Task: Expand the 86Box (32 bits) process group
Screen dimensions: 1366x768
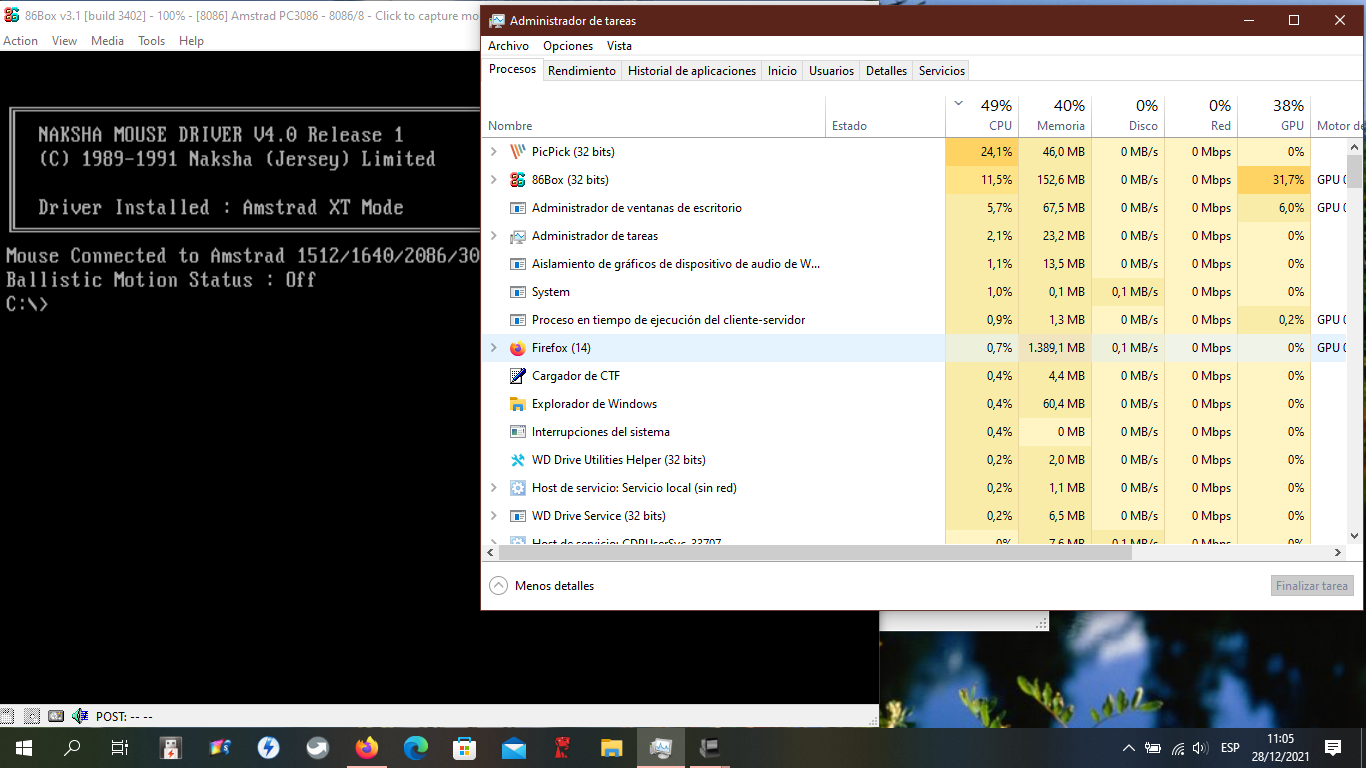Action: [492, 179]
